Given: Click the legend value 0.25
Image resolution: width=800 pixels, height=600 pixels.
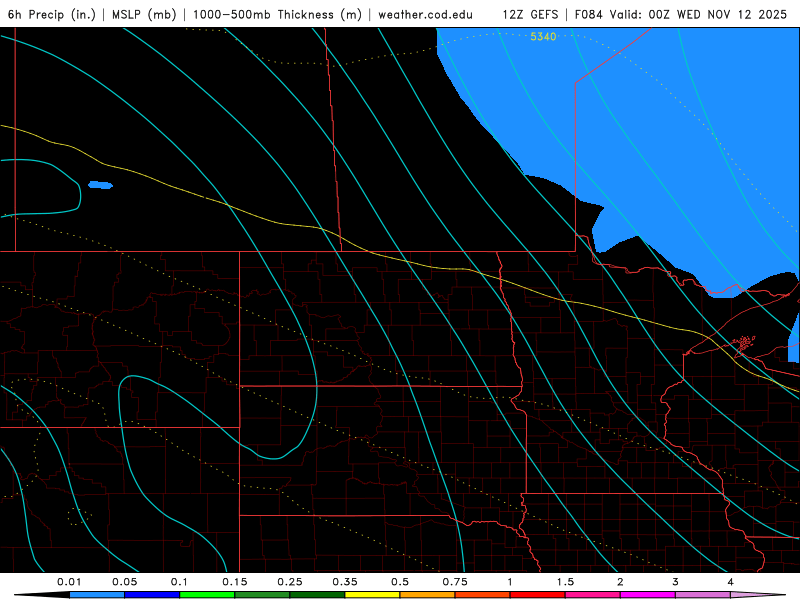Looking at the screenshot, I should click(290, 582).
